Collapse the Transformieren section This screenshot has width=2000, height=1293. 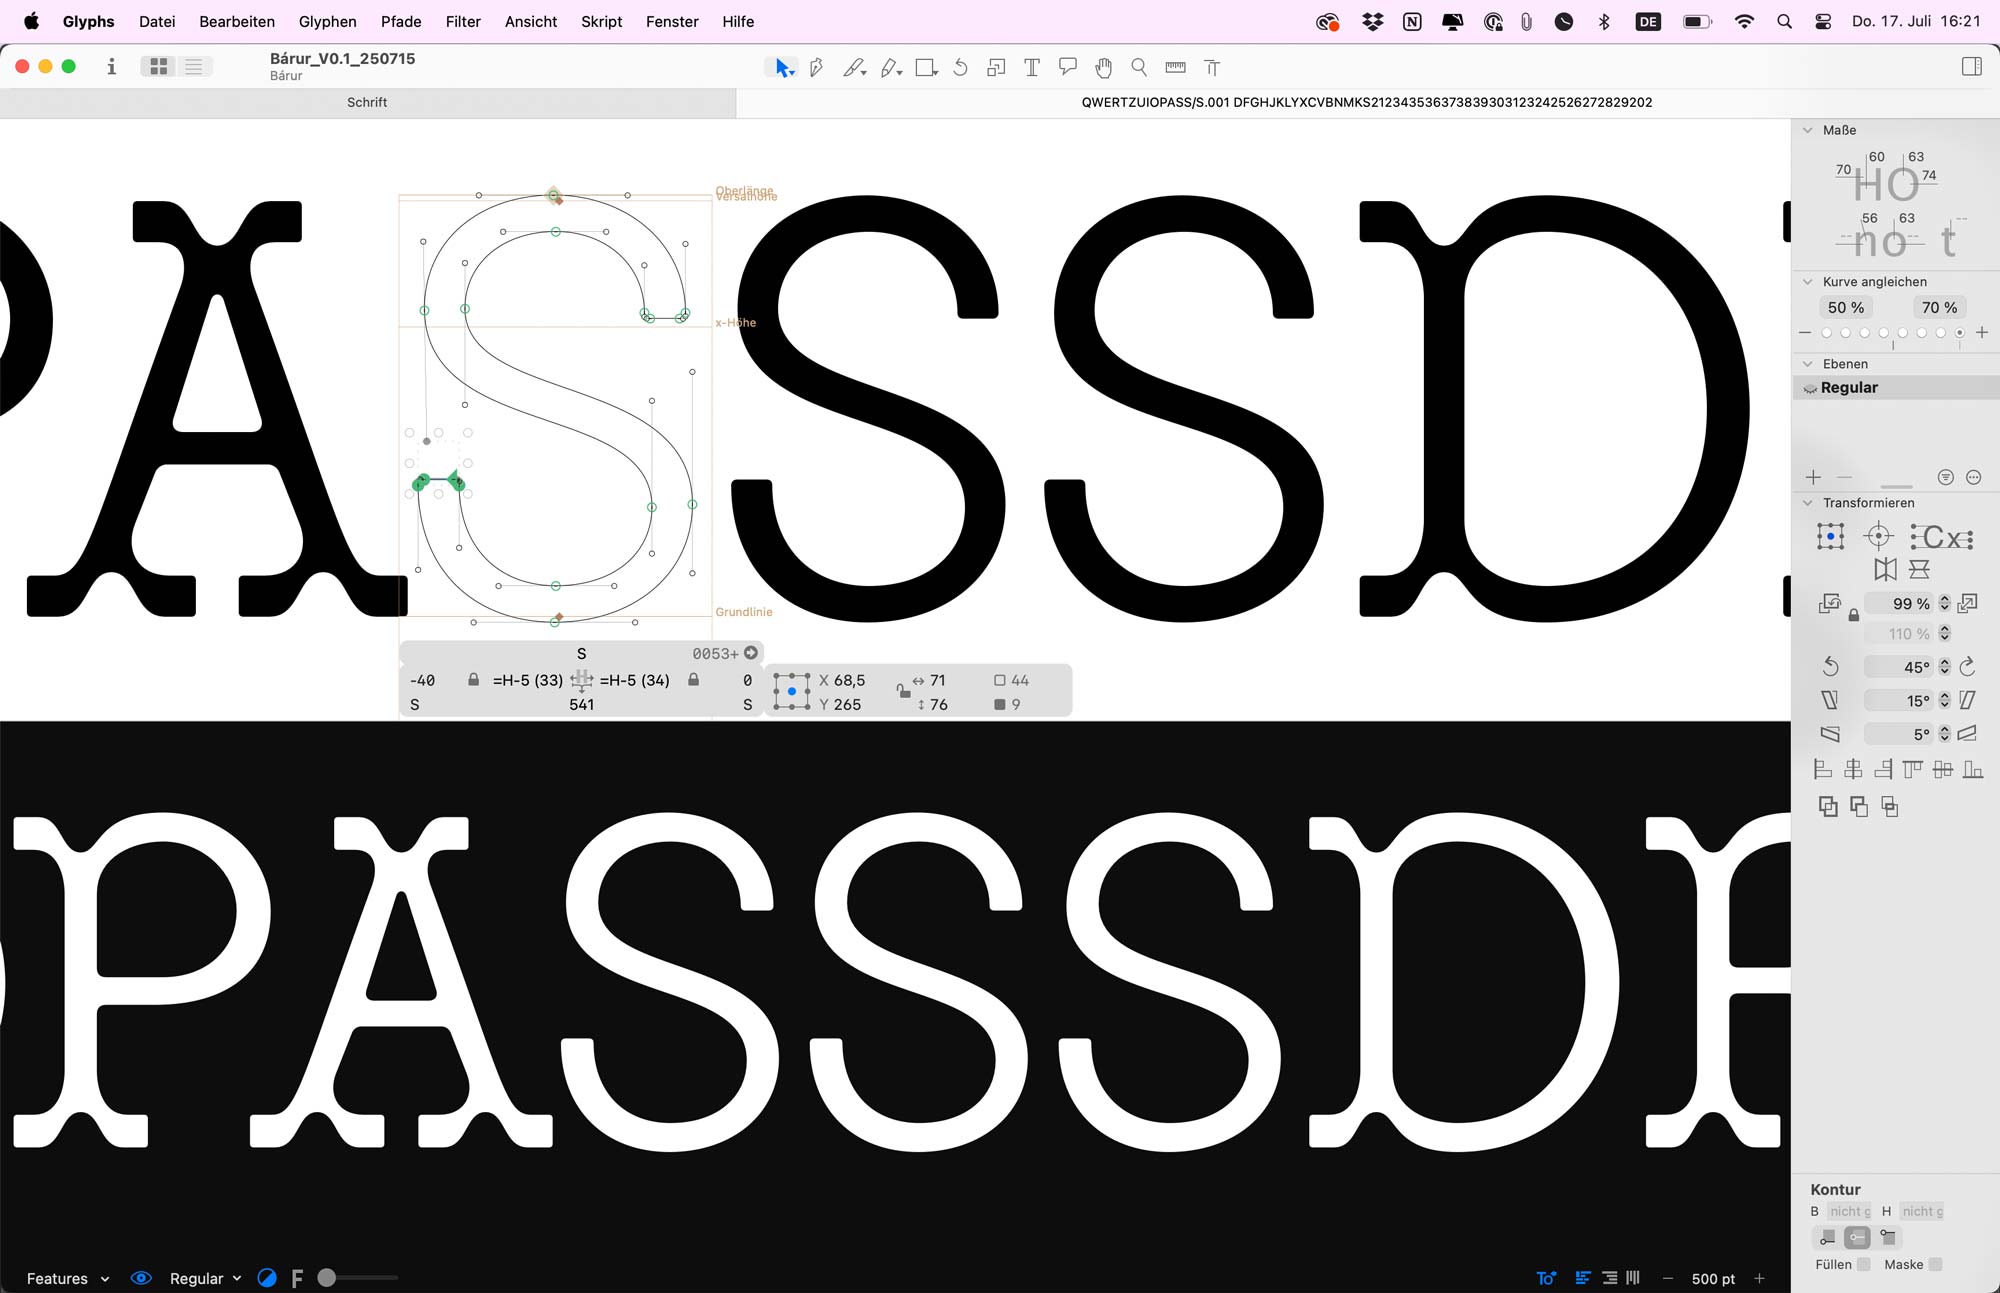[x=1807, y=503]
